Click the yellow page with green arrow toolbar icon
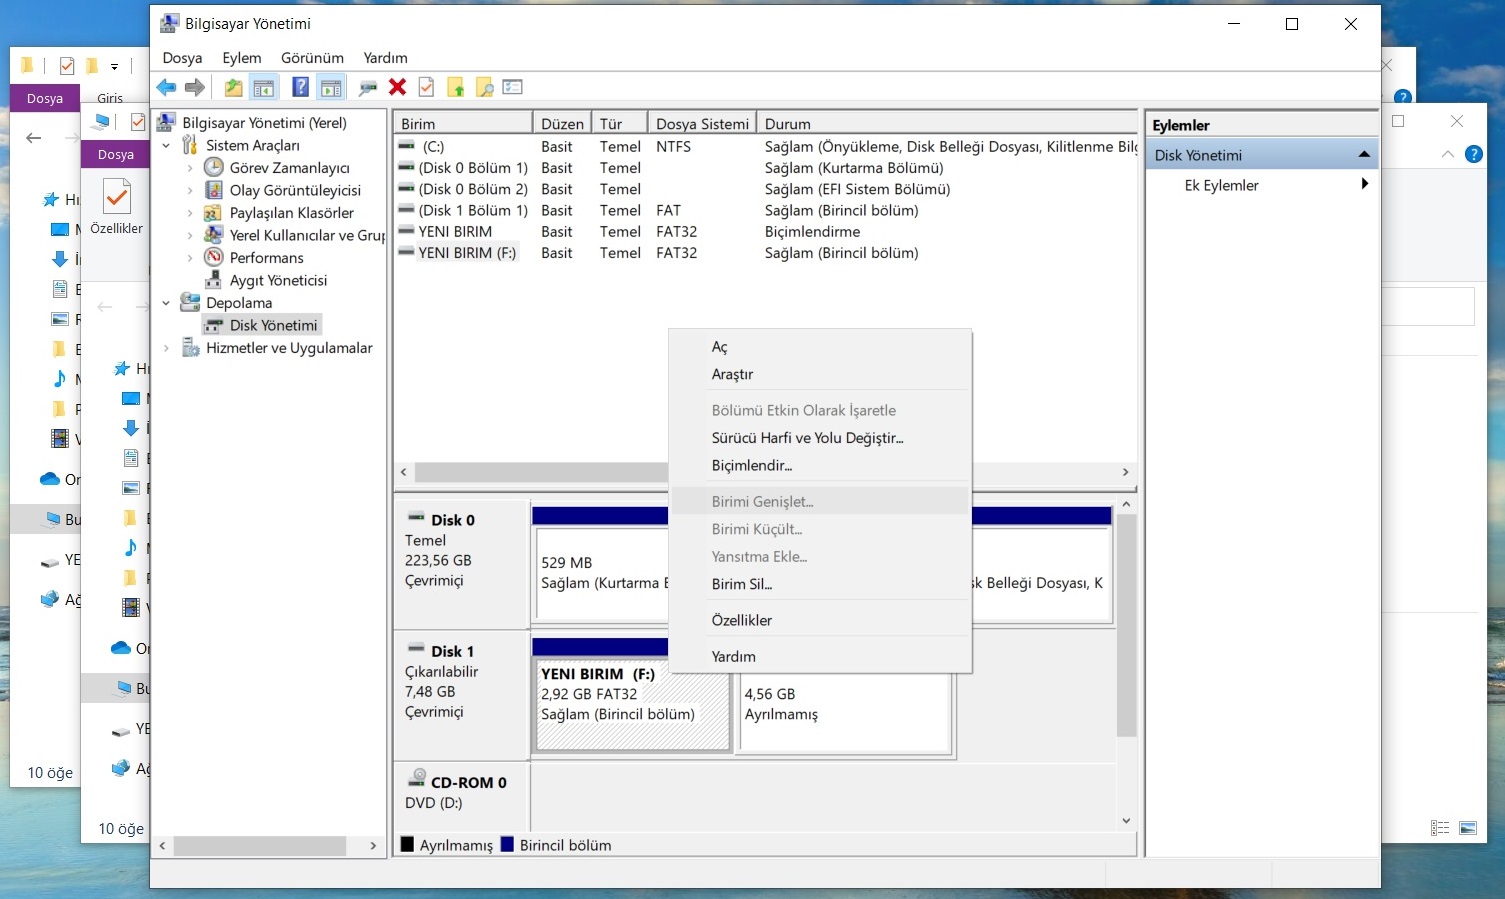 point(456,88)
